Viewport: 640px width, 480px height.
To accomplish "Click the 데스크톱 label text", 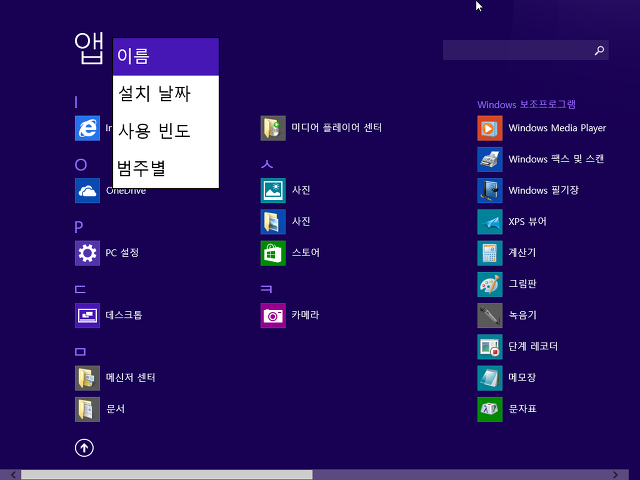I will coord(124,315).
